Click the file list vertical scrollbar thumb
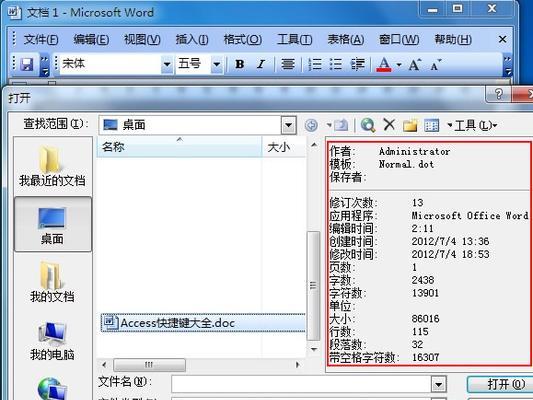Viewport: 533px width, 400px height. pyautogui.click(x=313, y=285)
